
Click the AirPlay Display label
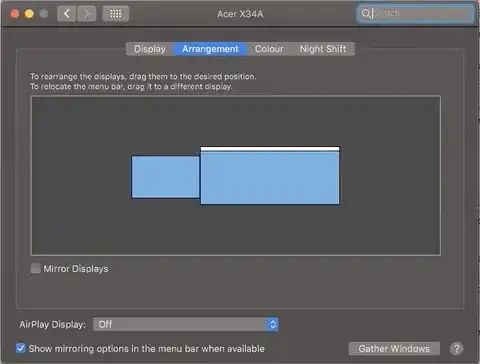[52, 324]
